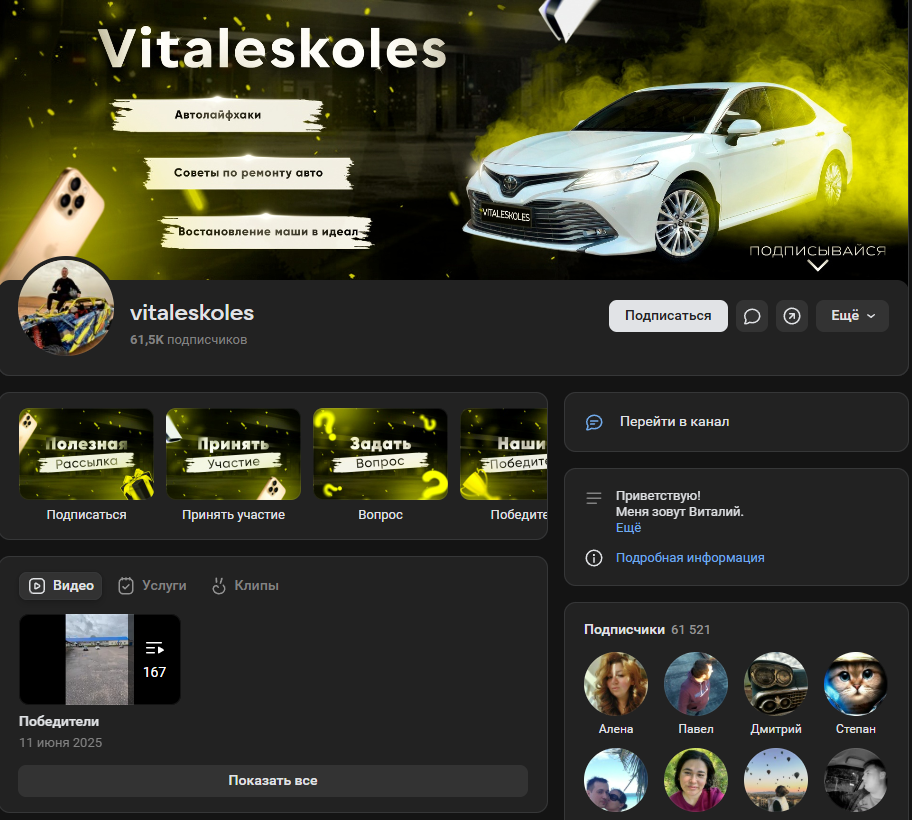Click the text lines icon beside Приветствую
The image size is (912, 820).
coord(594,497)
